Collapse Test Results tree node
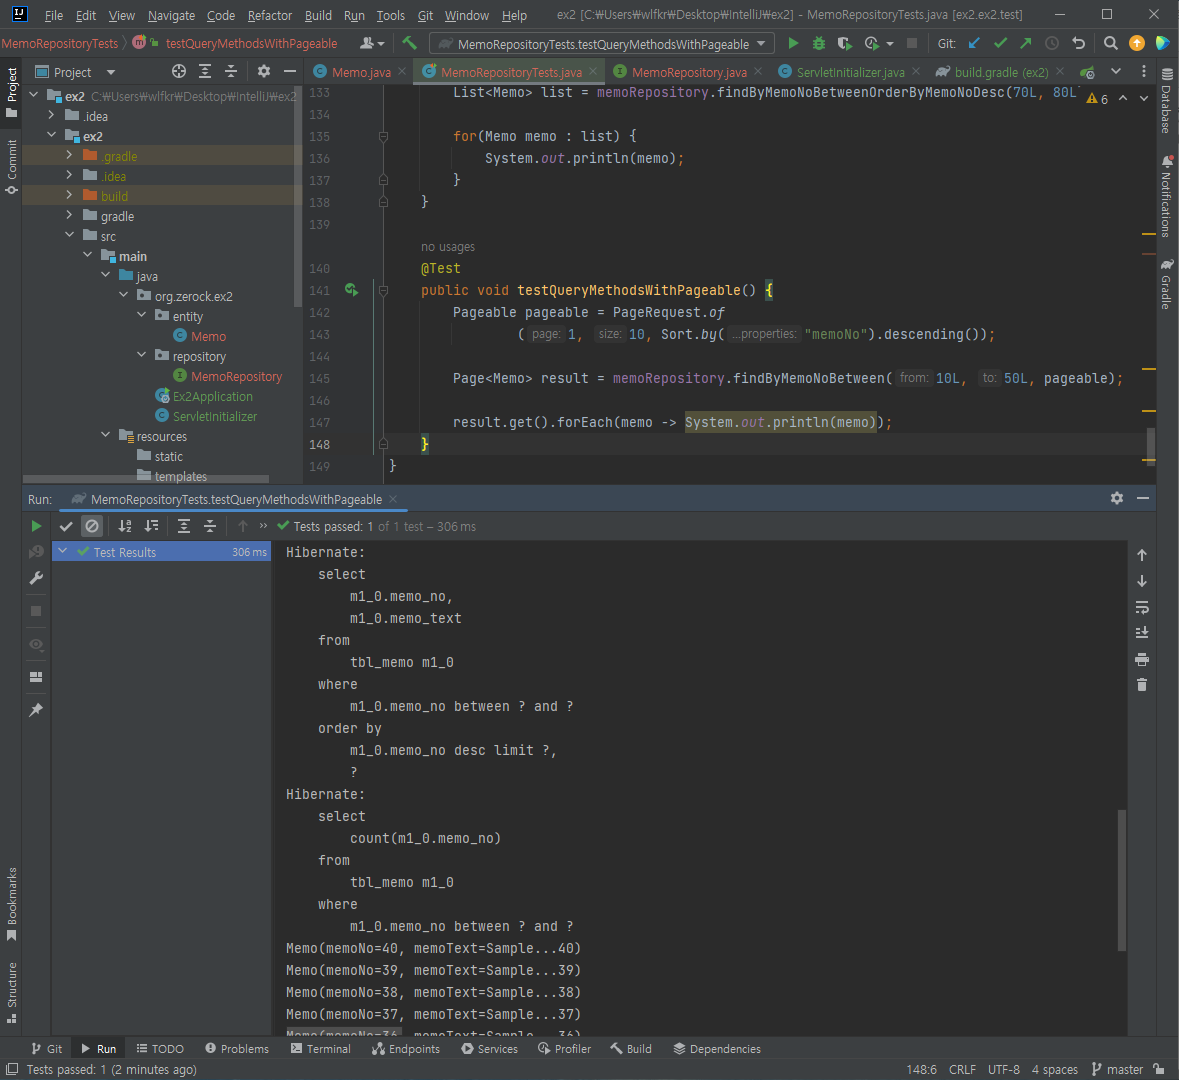Image resolution: width=1179 pixels, height=1080 pixels. (63, 551)
